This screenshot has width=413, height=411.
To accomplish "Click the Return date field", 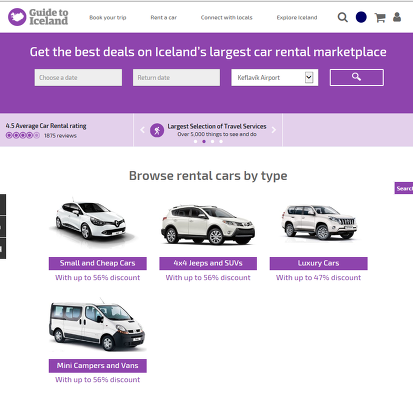I will [x=176, y=78].
